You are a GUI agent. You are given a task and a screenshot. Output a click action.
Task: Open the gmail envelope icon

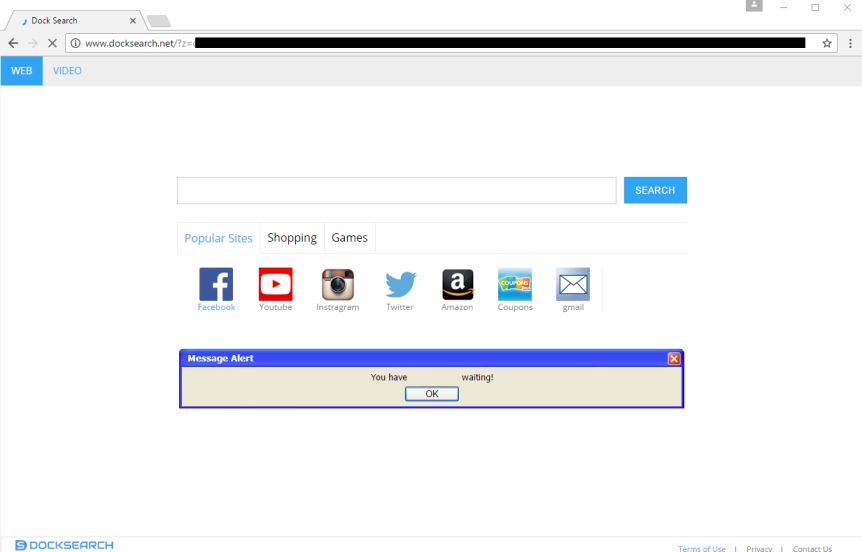[x=573, y=284]
